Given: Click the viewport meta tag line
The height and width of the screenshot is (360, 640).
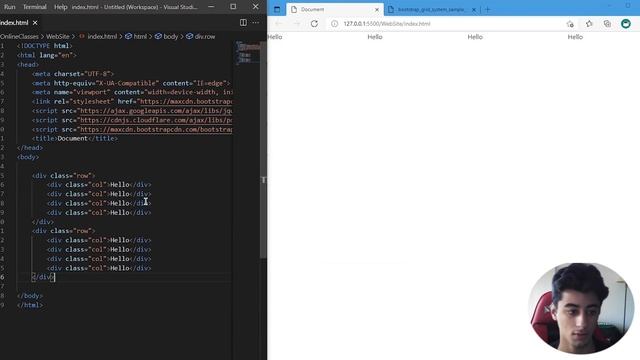Looking at the screenshot, I should point(132,92).
